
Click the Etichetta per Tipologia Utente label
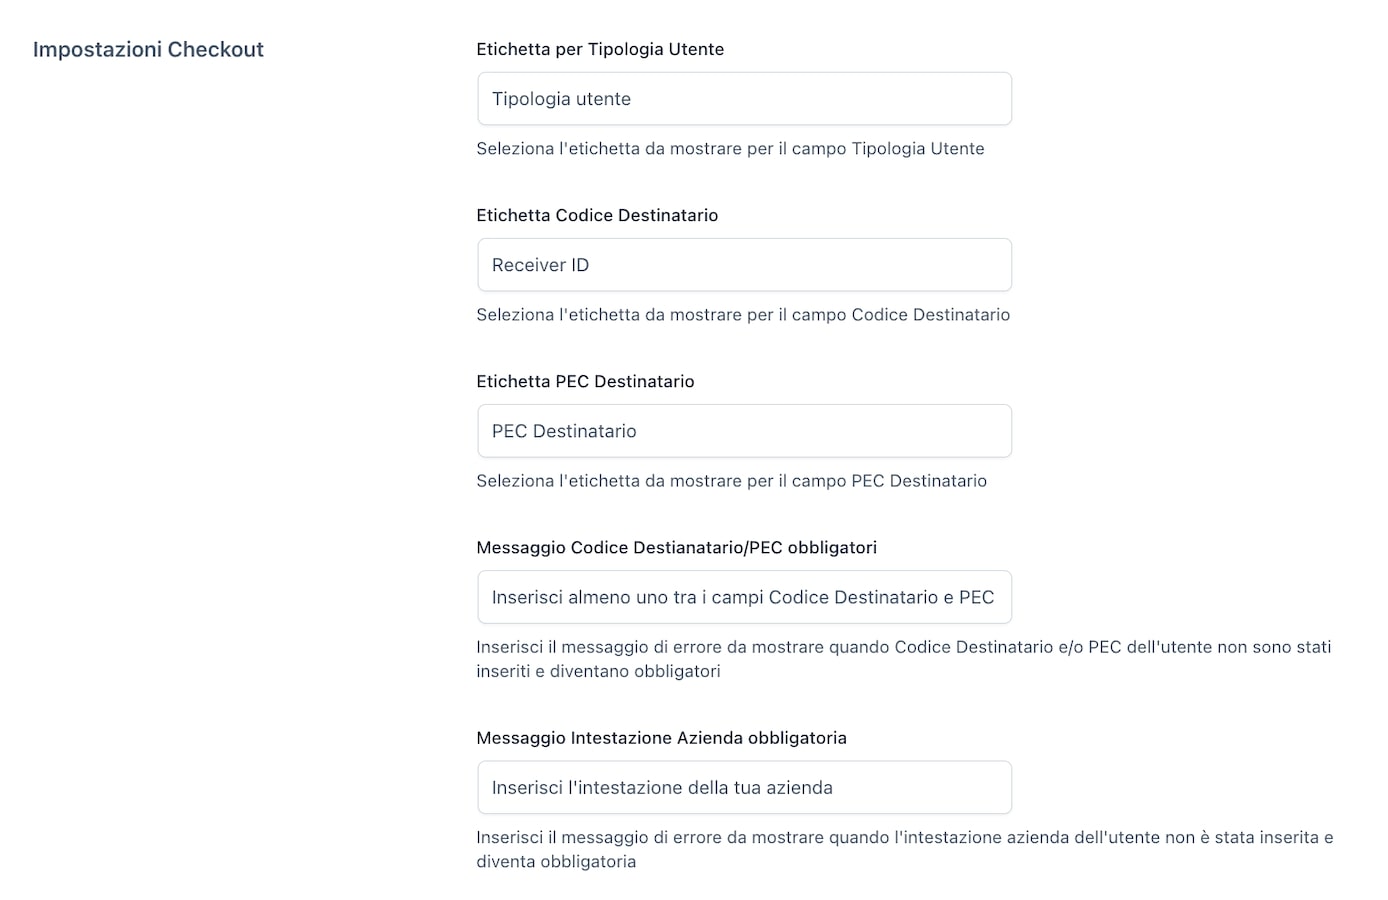(x=600, y=49)
